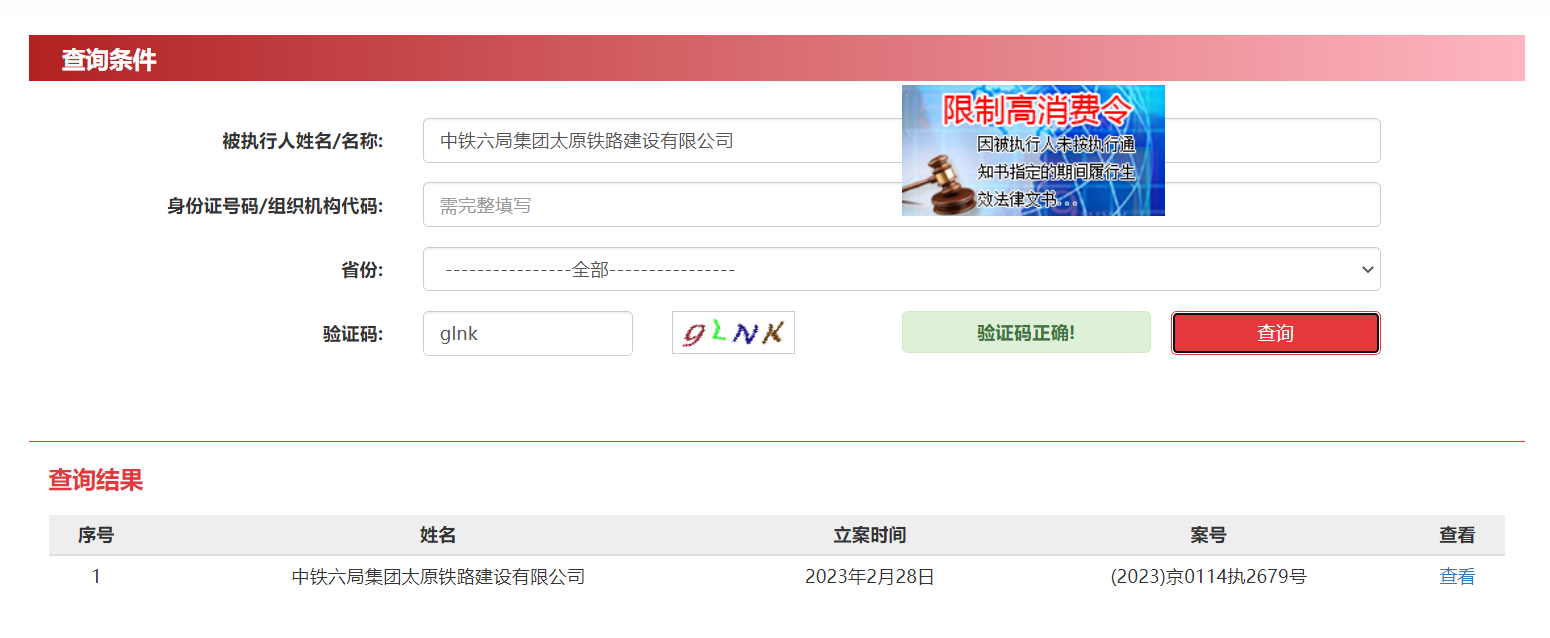Click the 验证码正确! status message
Screen dimensions: 1550x638
[1026, 332]
